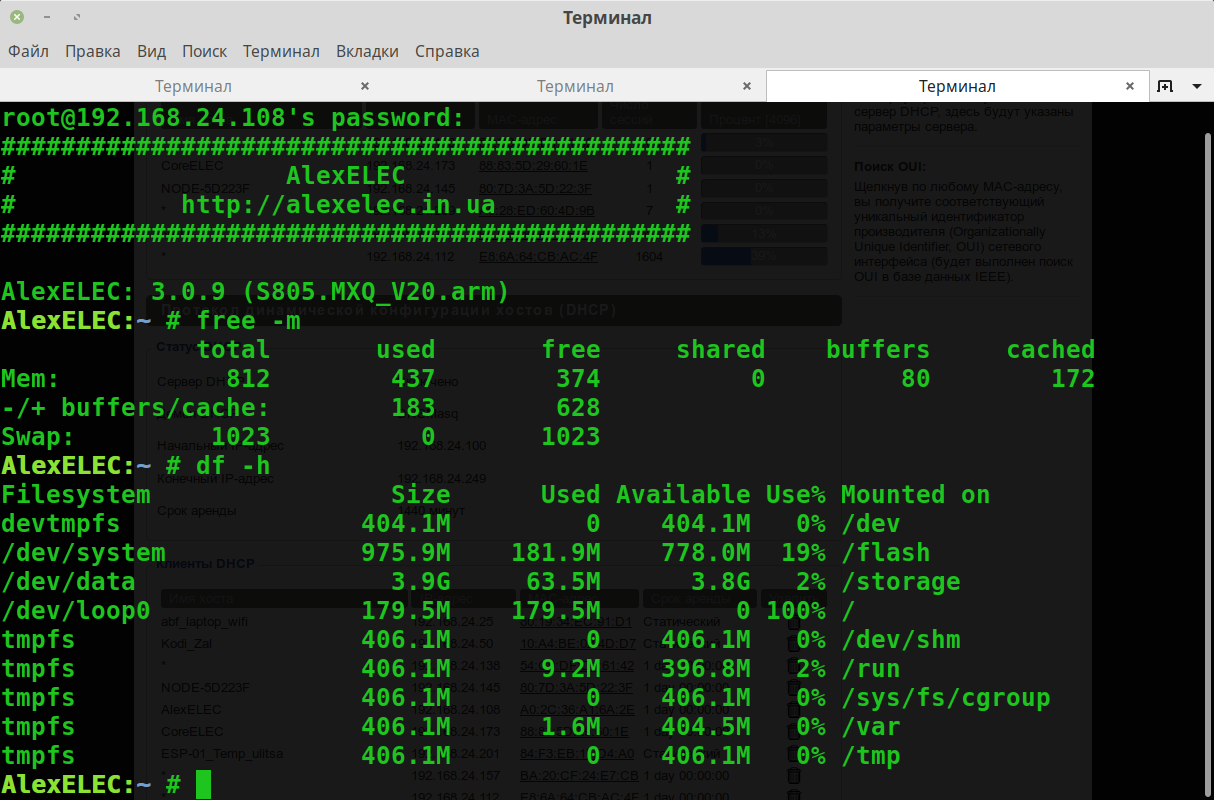Click the '/tmp' mount point

pos(871,756)
